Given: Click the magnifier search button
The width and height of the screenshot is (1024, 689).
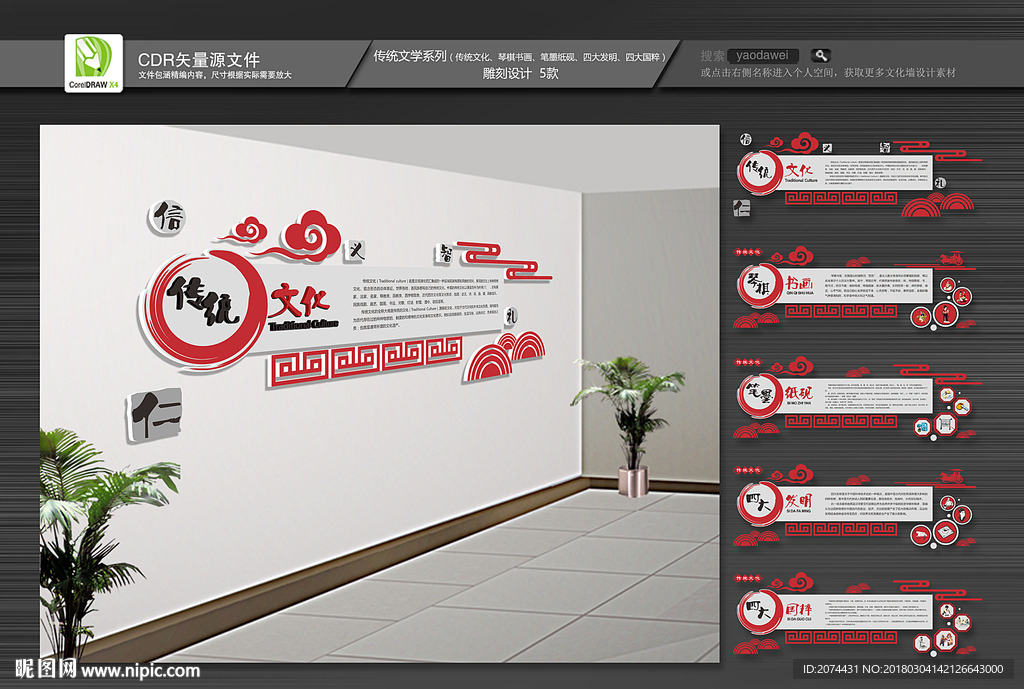Looking at the screenshot, I should tap(821, 56).
